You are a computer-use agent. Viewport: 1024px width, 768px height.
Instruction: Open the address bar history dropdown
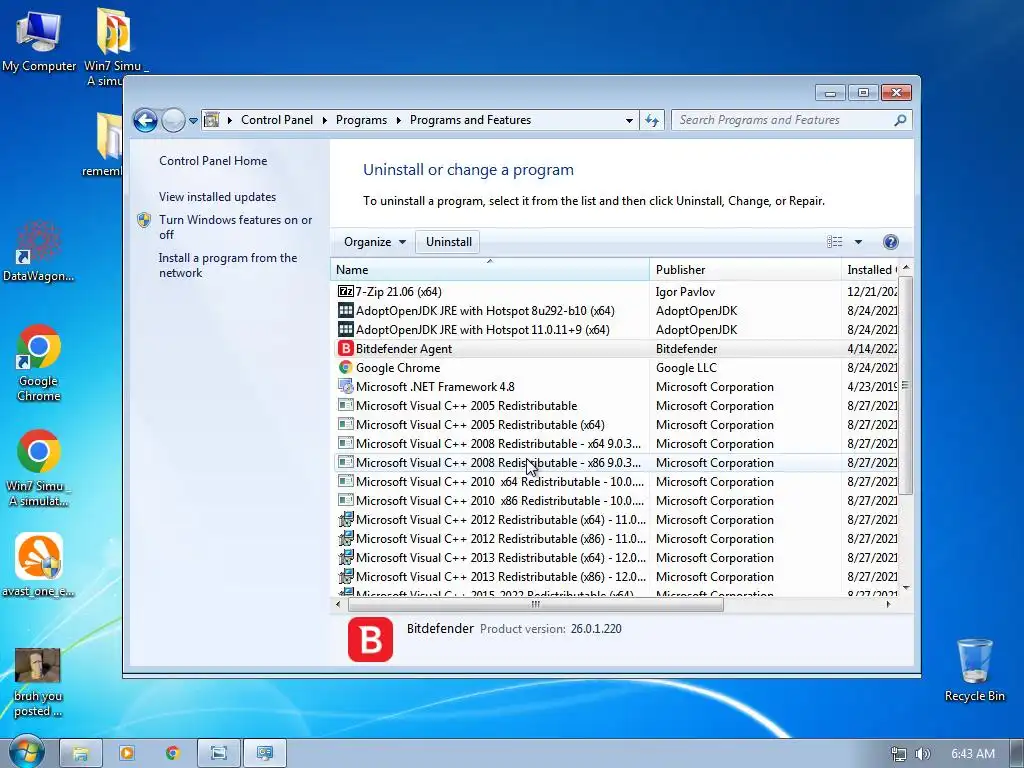pos(629,120)
